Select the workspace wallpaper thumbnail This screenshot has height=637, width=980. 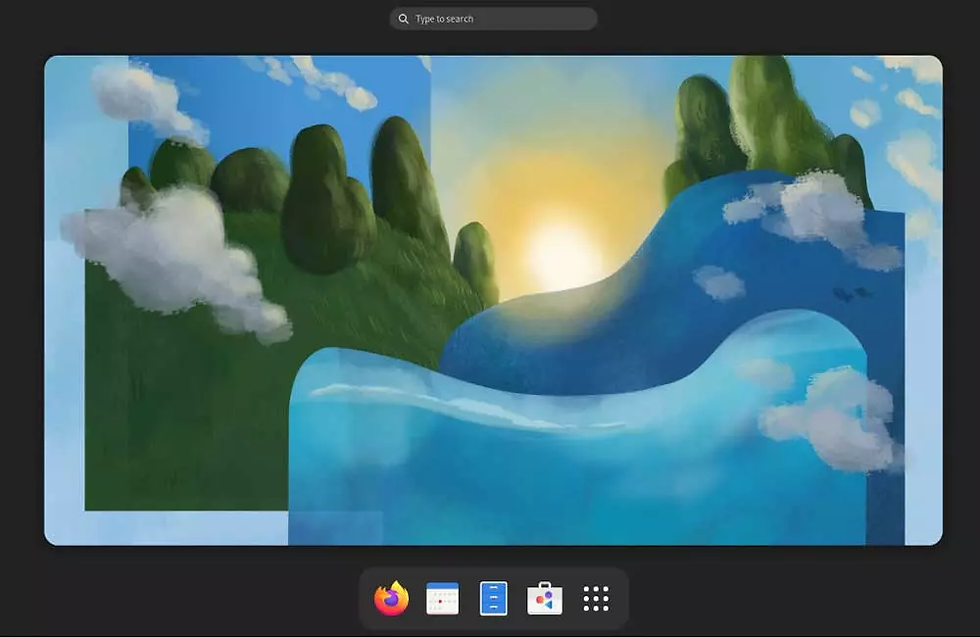pos(493,300)
